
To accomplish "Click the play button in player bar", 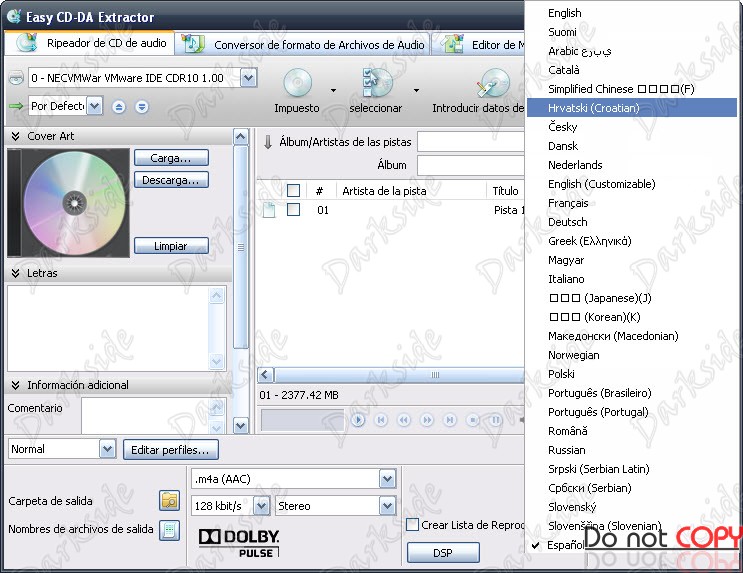I will point(358,420).
